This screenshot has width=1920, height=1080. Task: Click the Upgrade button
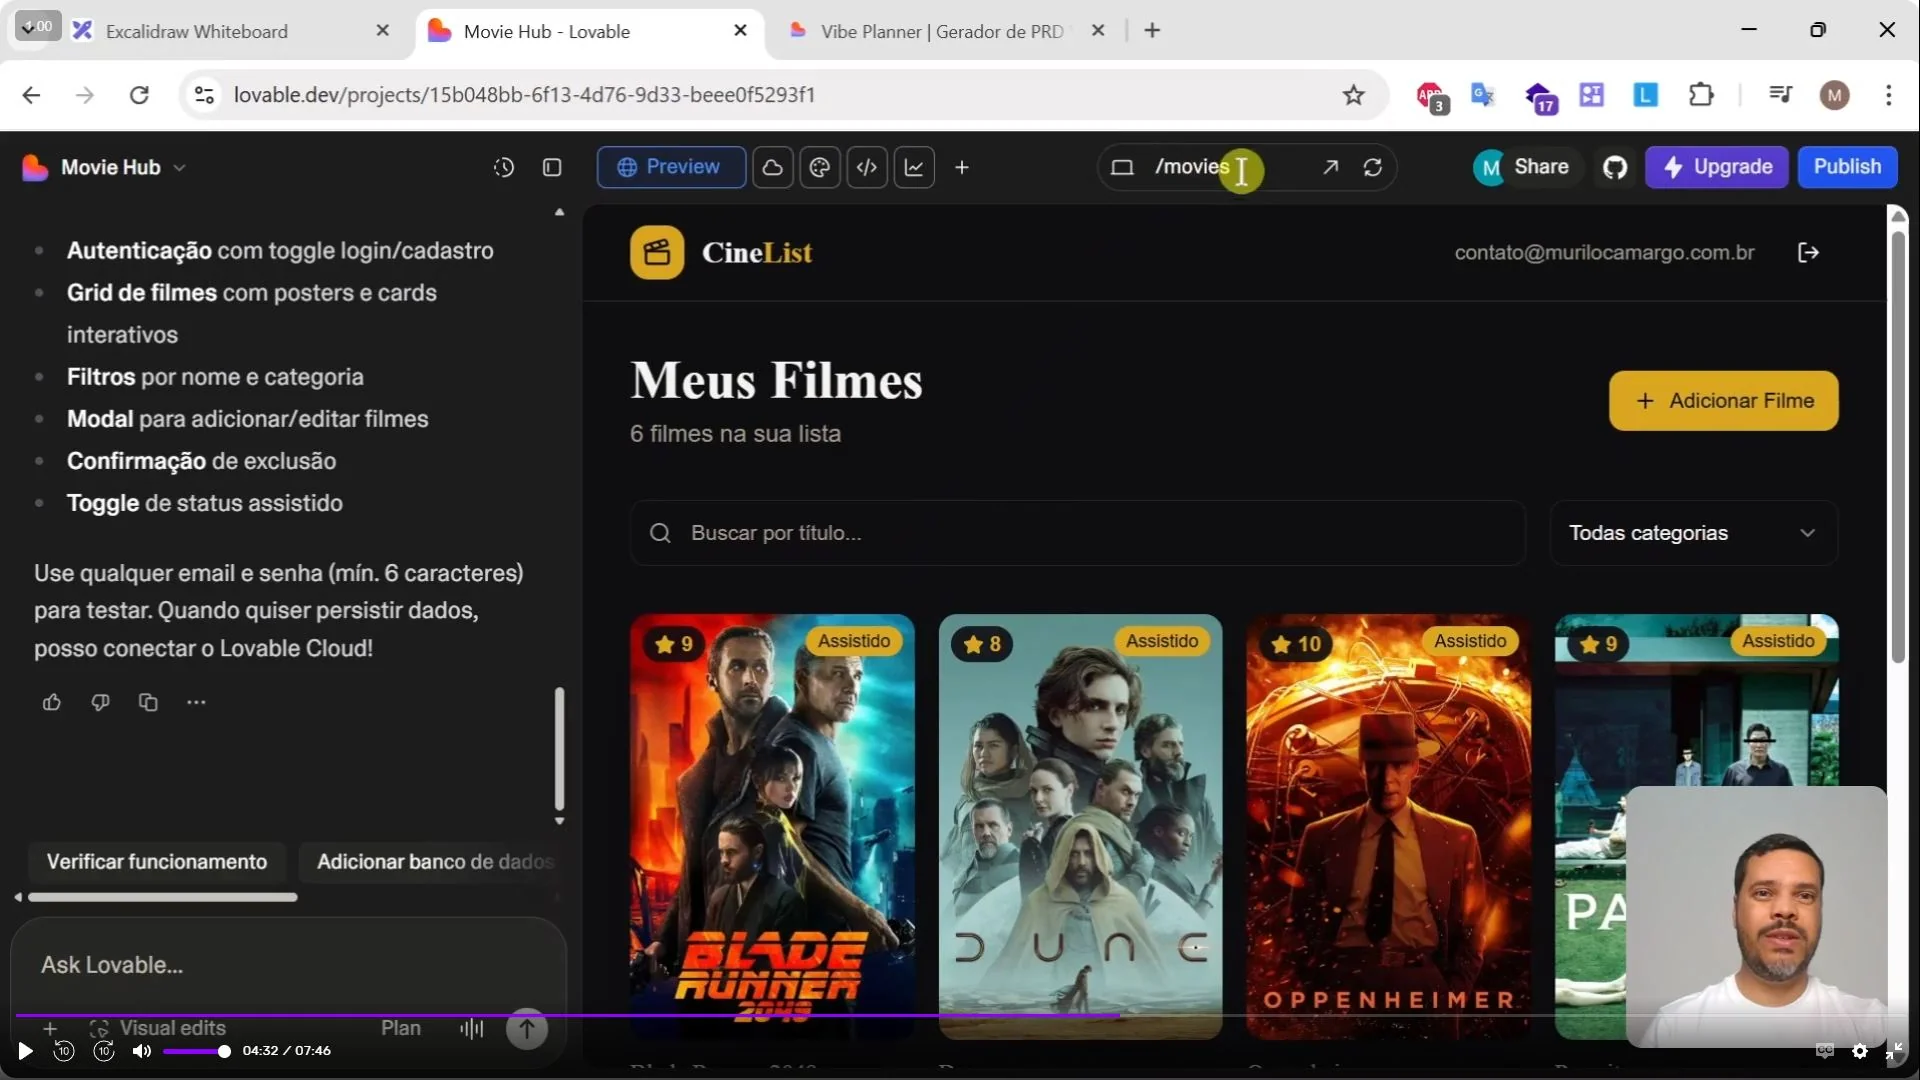click(x=1717, y=167)
